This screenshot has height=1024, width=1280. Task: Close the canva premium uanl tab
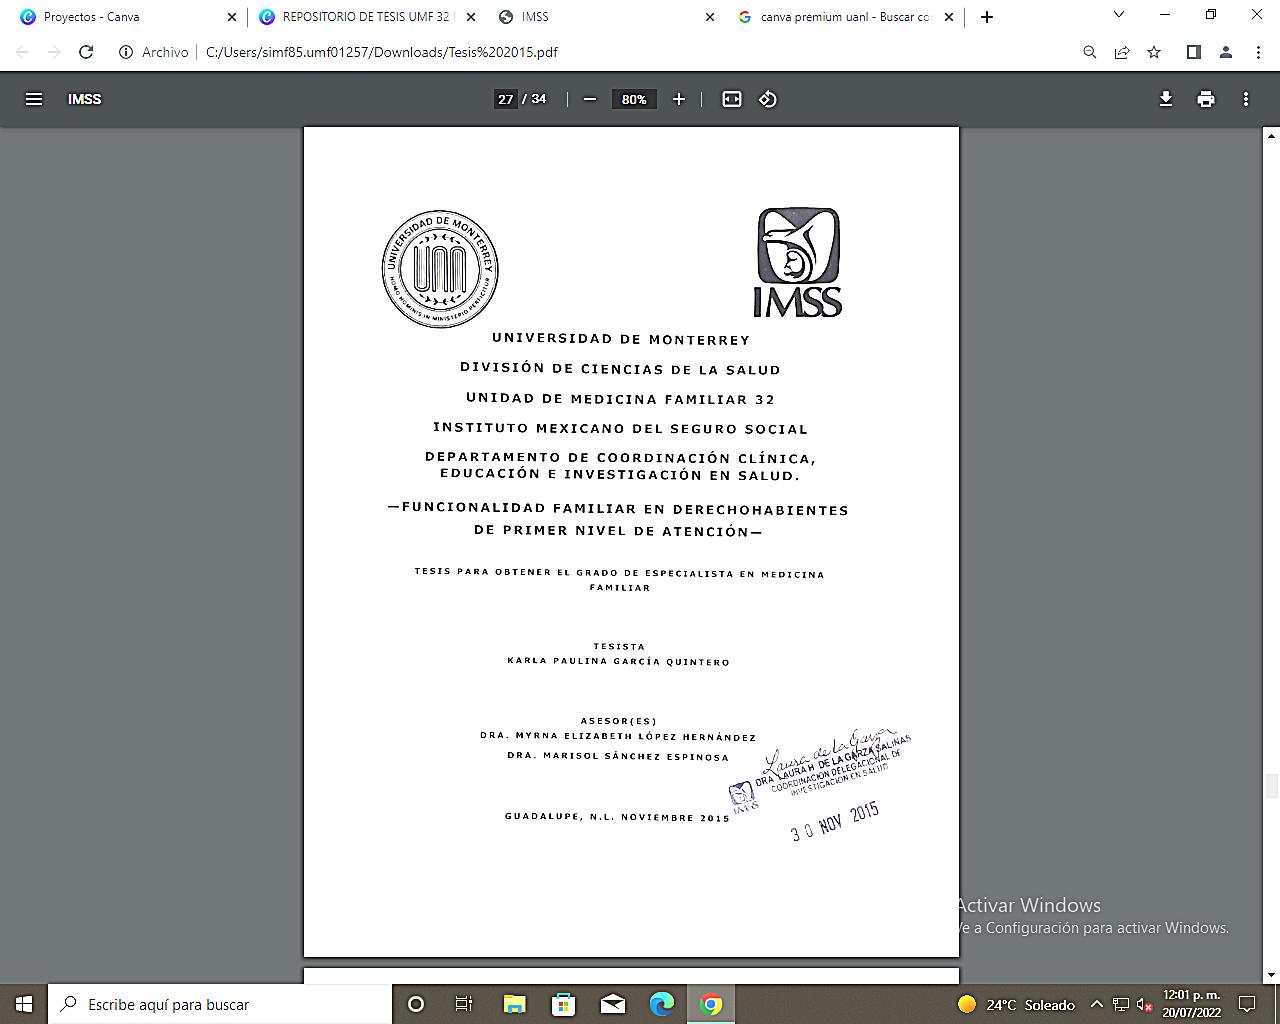[x=949, y=17]
